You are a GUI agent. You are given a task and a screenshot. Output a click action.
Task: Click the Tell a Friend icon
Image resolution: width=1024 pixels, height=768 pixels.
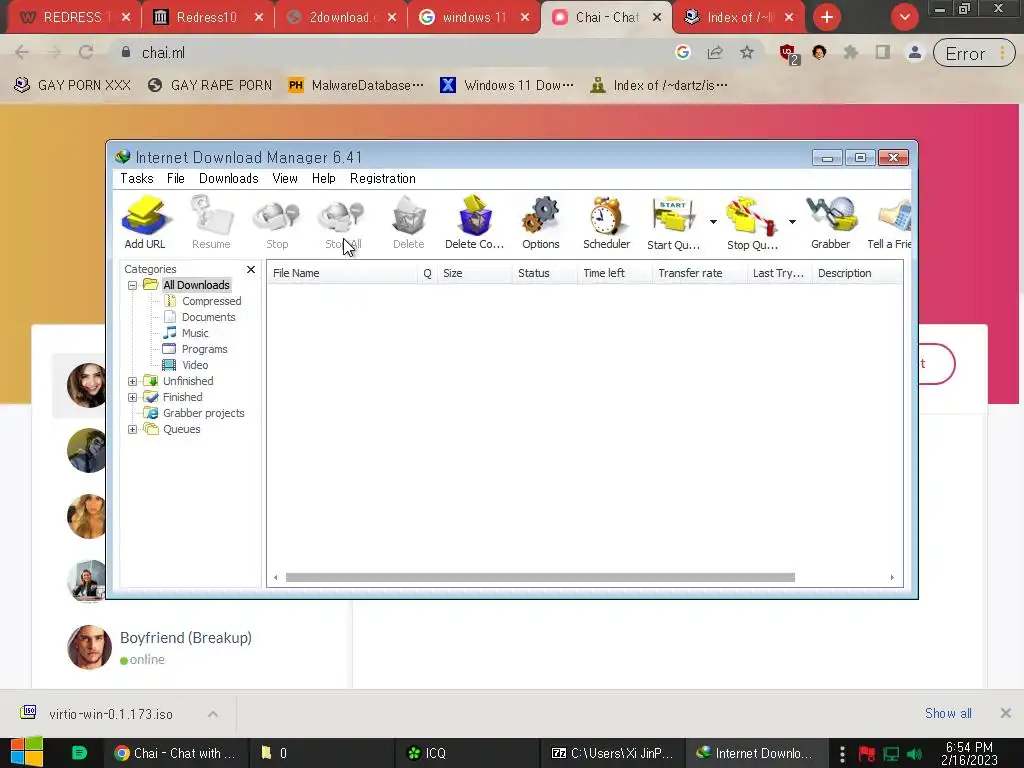[x=889, y=222]
